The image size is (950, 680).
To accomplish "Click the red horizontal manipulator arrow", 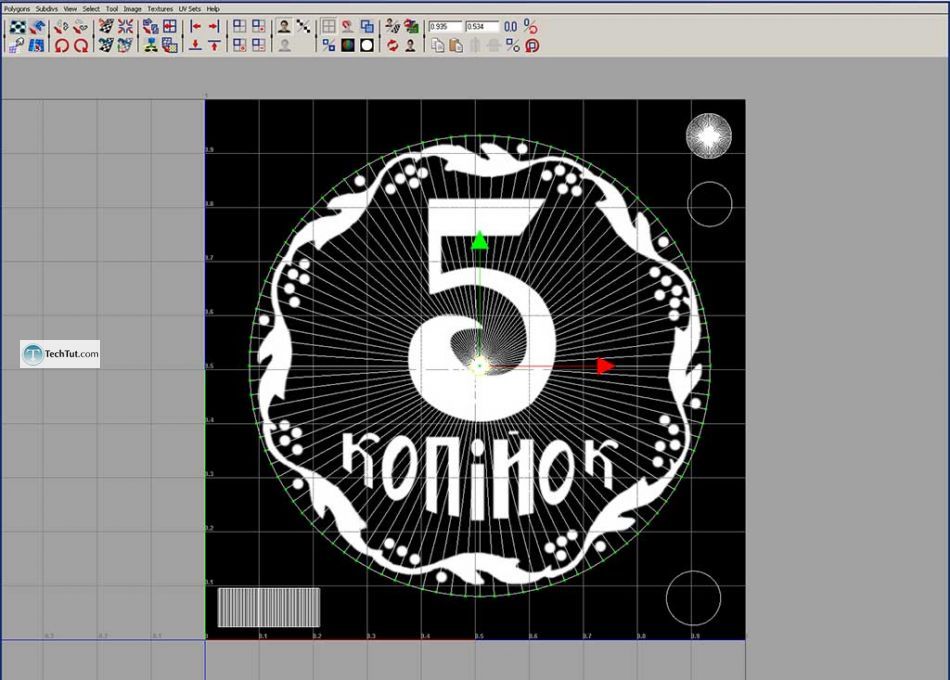I will (x=605, y=365).
